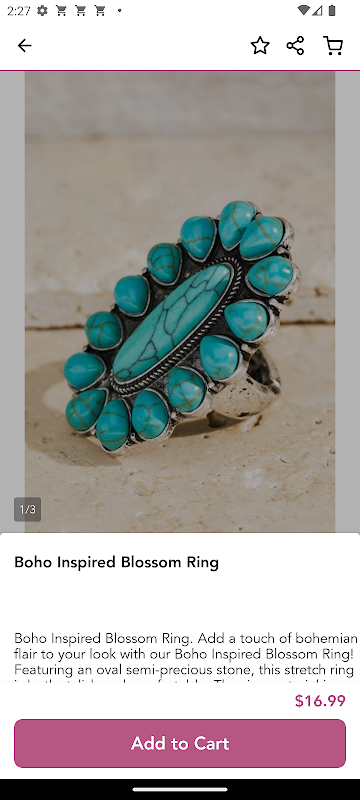Click the $16.99 price label
Viewport: 360px width, 800px height.
[x=320, y=701]
